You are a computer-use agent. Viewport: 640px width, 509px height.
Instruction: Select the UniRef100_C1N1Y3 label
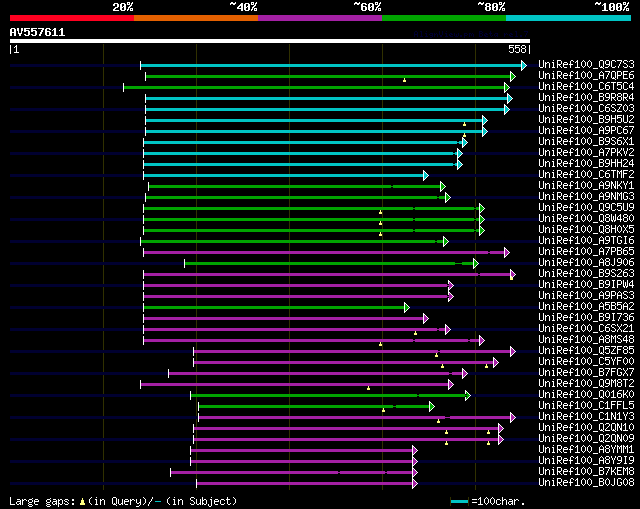tap(586, 417)
